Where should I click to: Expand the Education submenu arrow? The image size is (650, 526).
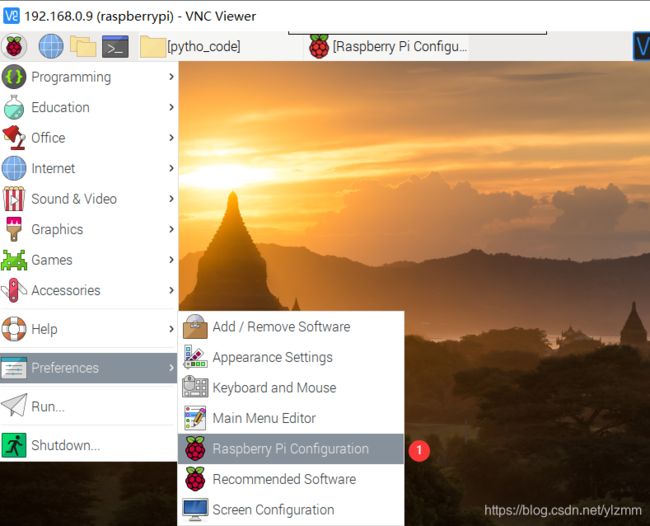[171, 107]
